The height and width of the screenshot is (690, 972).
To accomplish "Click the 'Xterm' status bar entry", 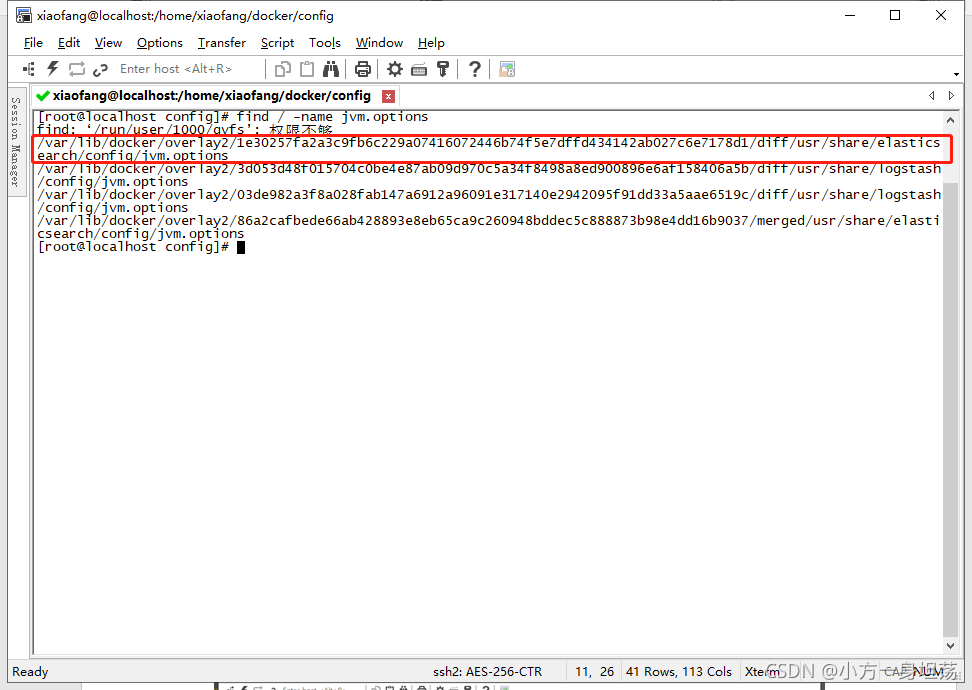I will [762, 671].
